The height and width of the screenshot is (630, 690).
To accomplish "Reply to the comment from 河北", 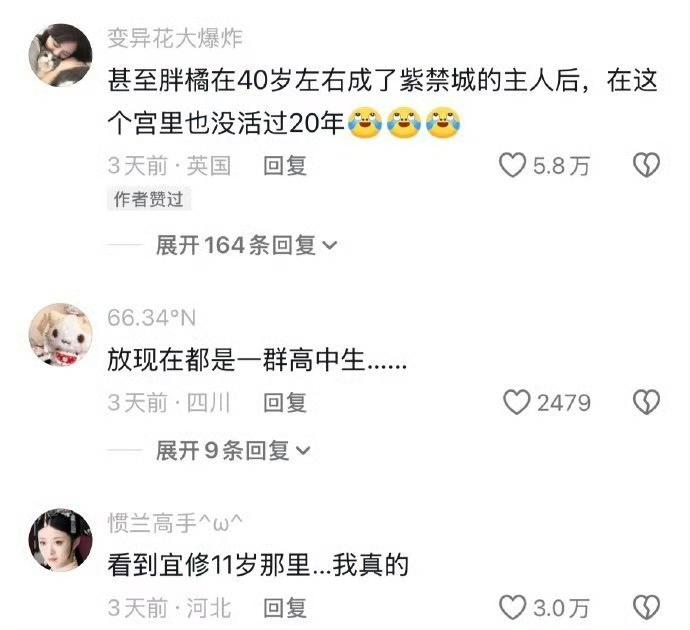I will pos(285,608).
